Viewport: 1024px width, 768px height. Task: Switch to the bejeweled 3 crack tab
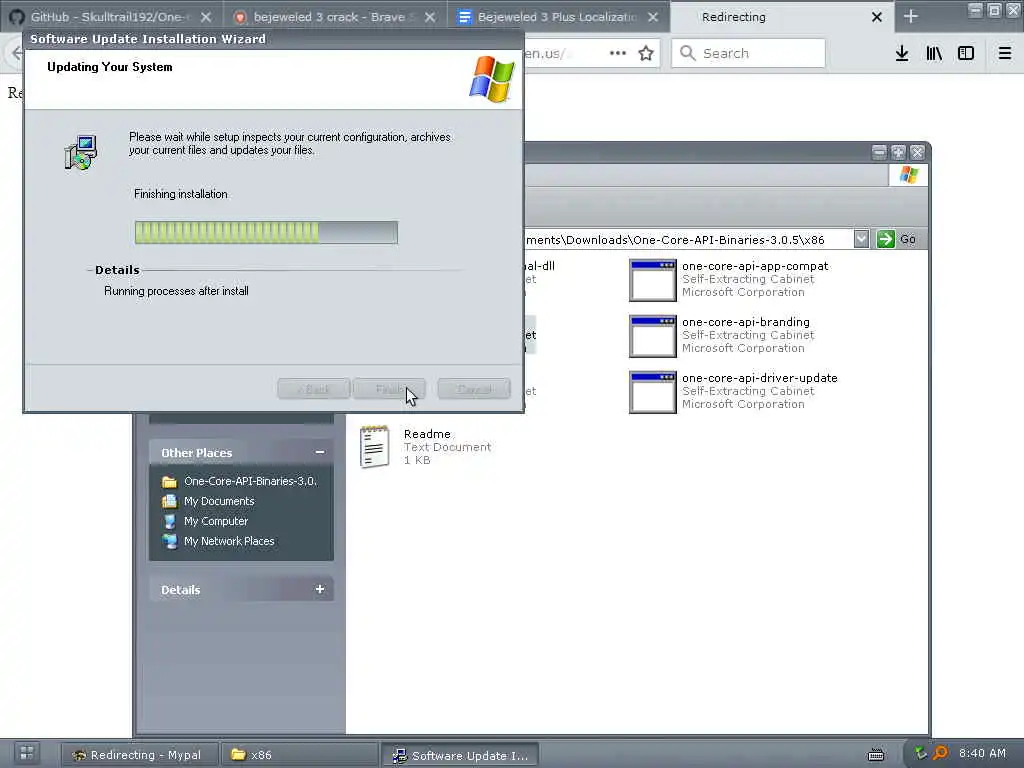(x=335, y=17)
